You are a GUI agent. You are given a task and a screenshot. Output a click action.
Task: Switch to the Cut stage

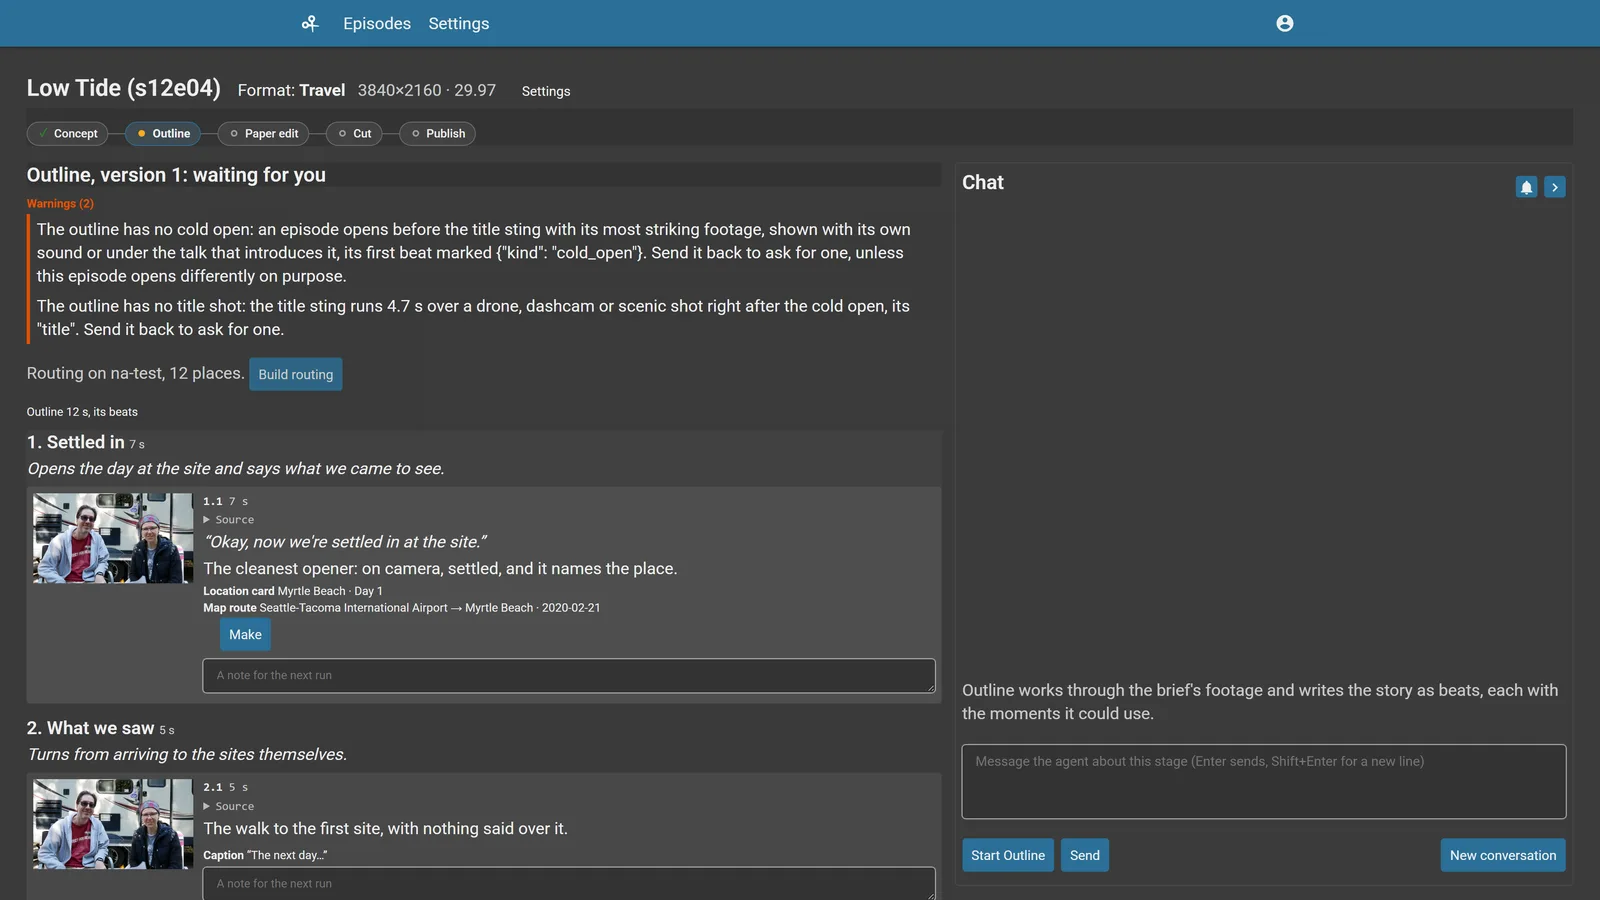354,133
